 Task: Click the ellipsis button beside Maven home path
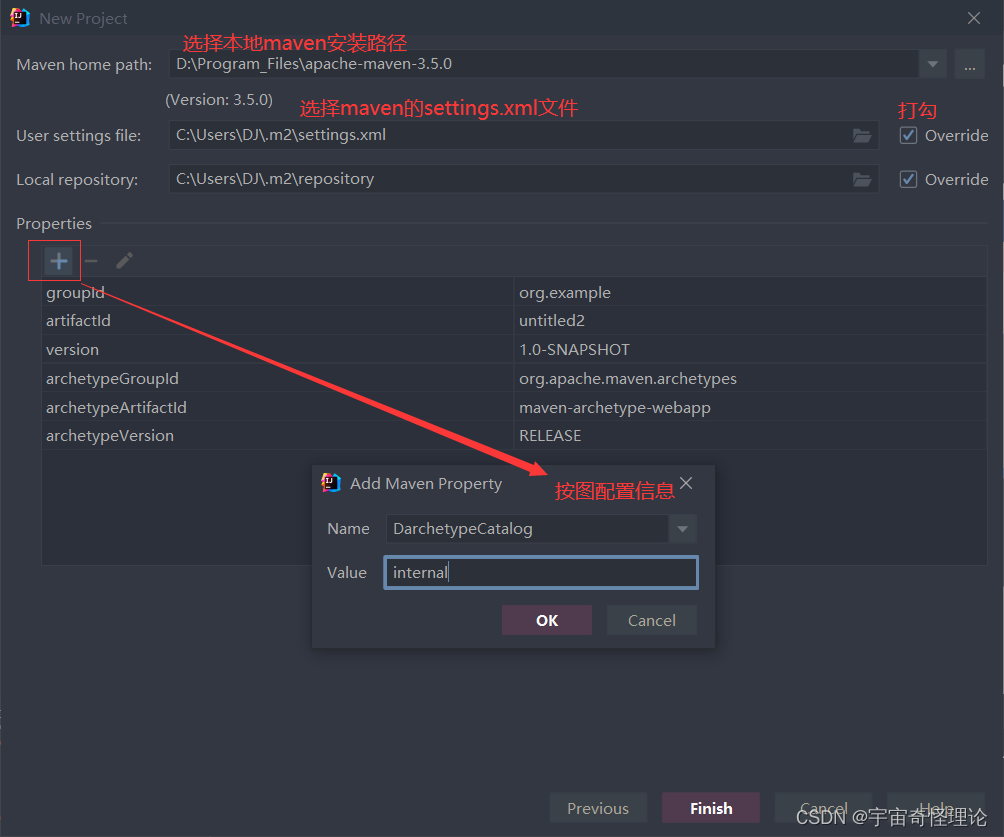tap(969, 65)
